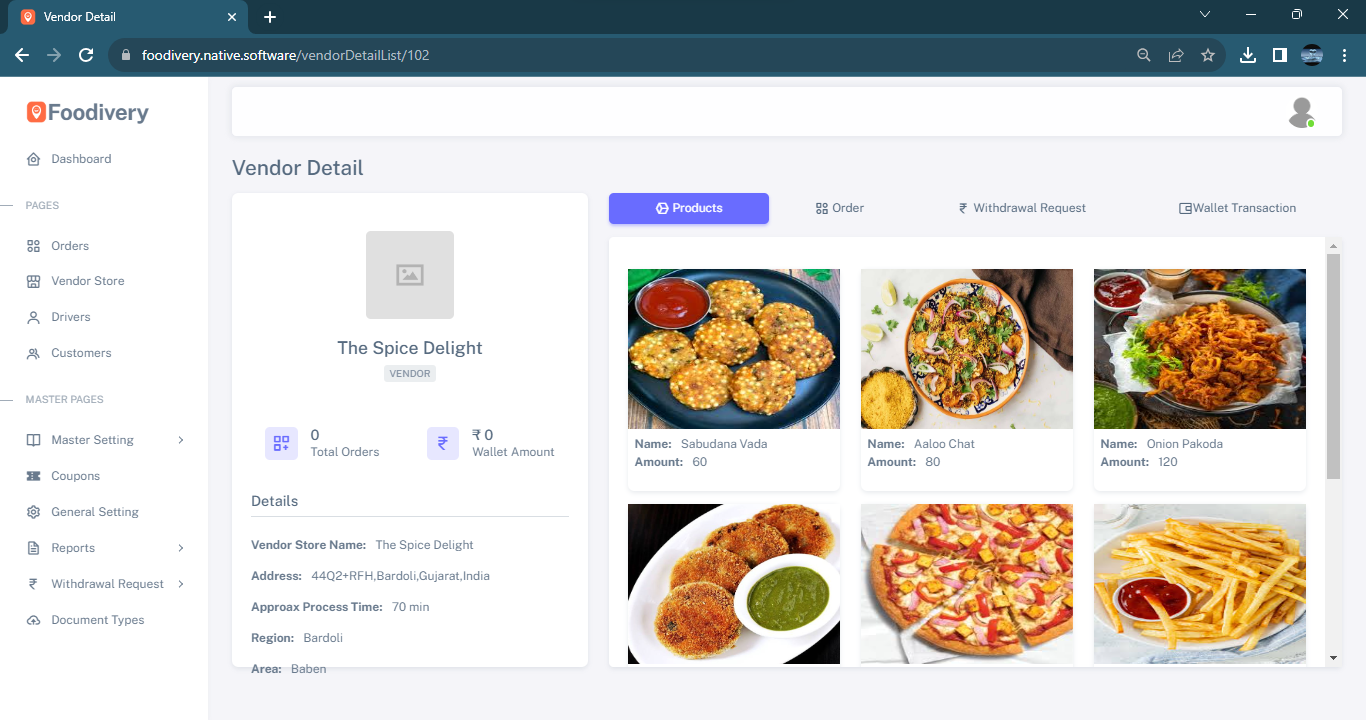Go to the Customers page link
The height and width of the screenshot is (720, 1366).
81,353
